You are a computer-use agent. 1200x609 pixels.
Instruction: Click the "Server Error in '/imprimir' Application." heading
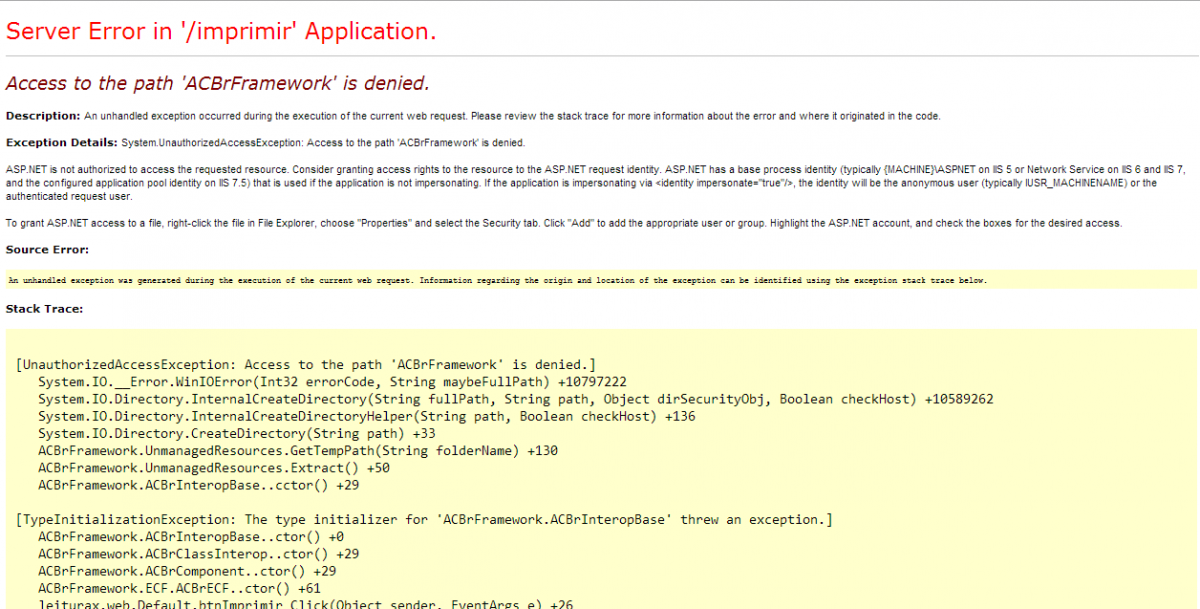click(221, 31)
